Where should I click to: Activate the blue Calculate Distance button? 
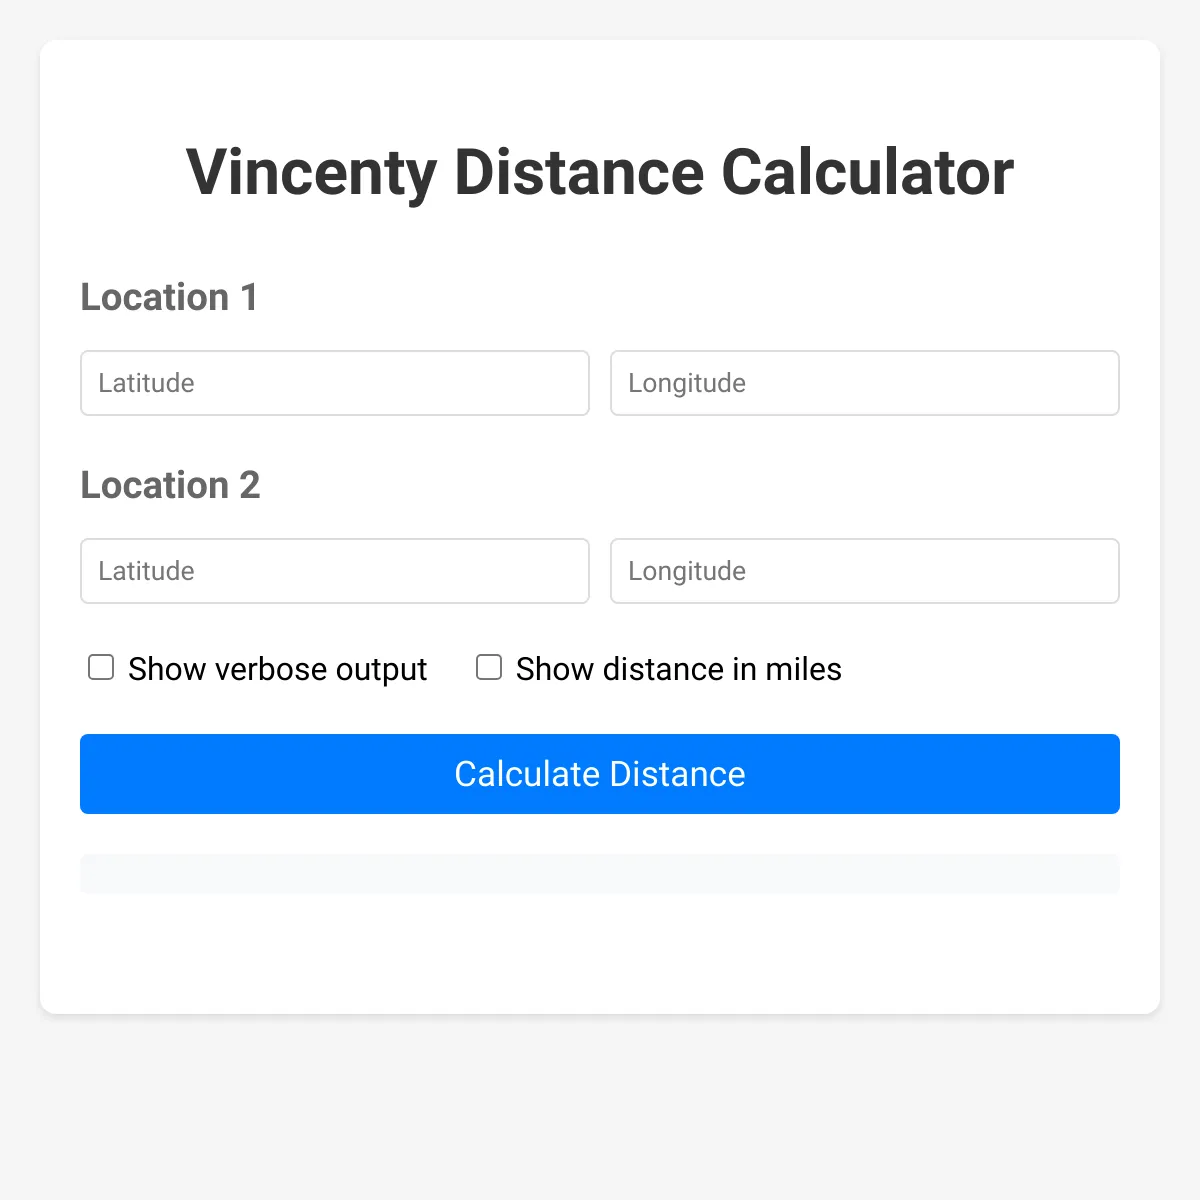(600, 774)
